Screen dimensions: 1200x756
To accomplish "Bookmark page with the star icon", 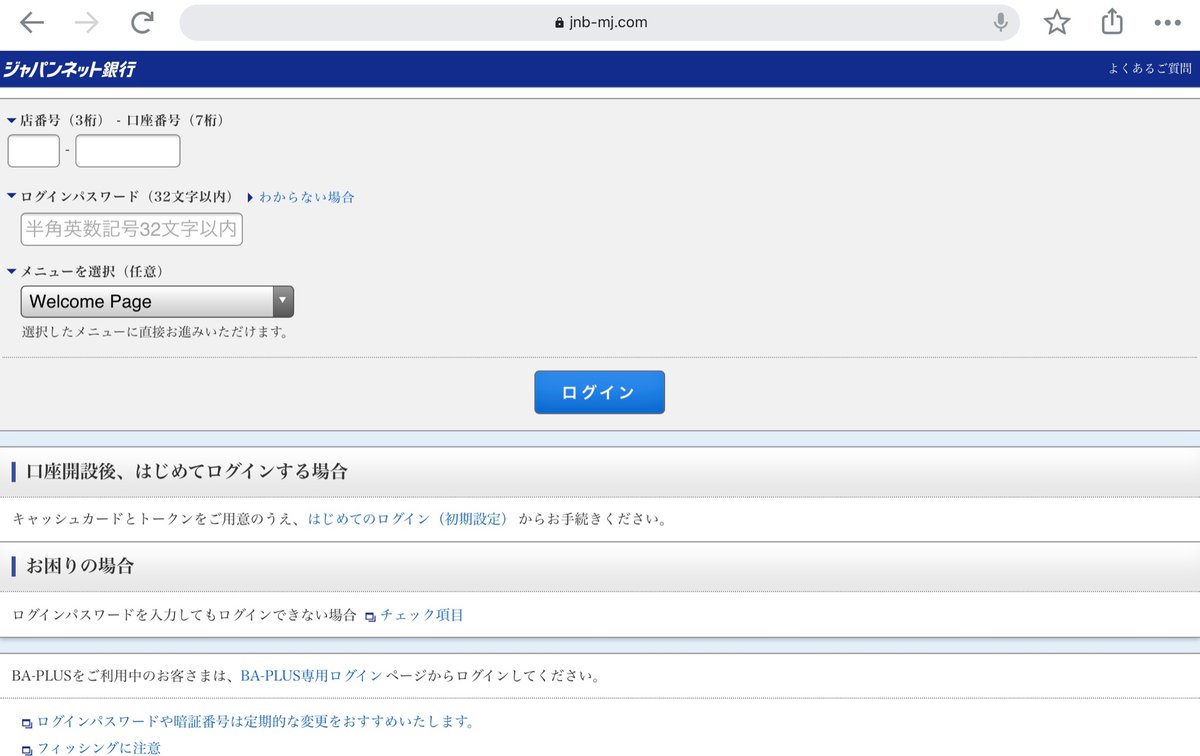I will [x=1057, y=22].
